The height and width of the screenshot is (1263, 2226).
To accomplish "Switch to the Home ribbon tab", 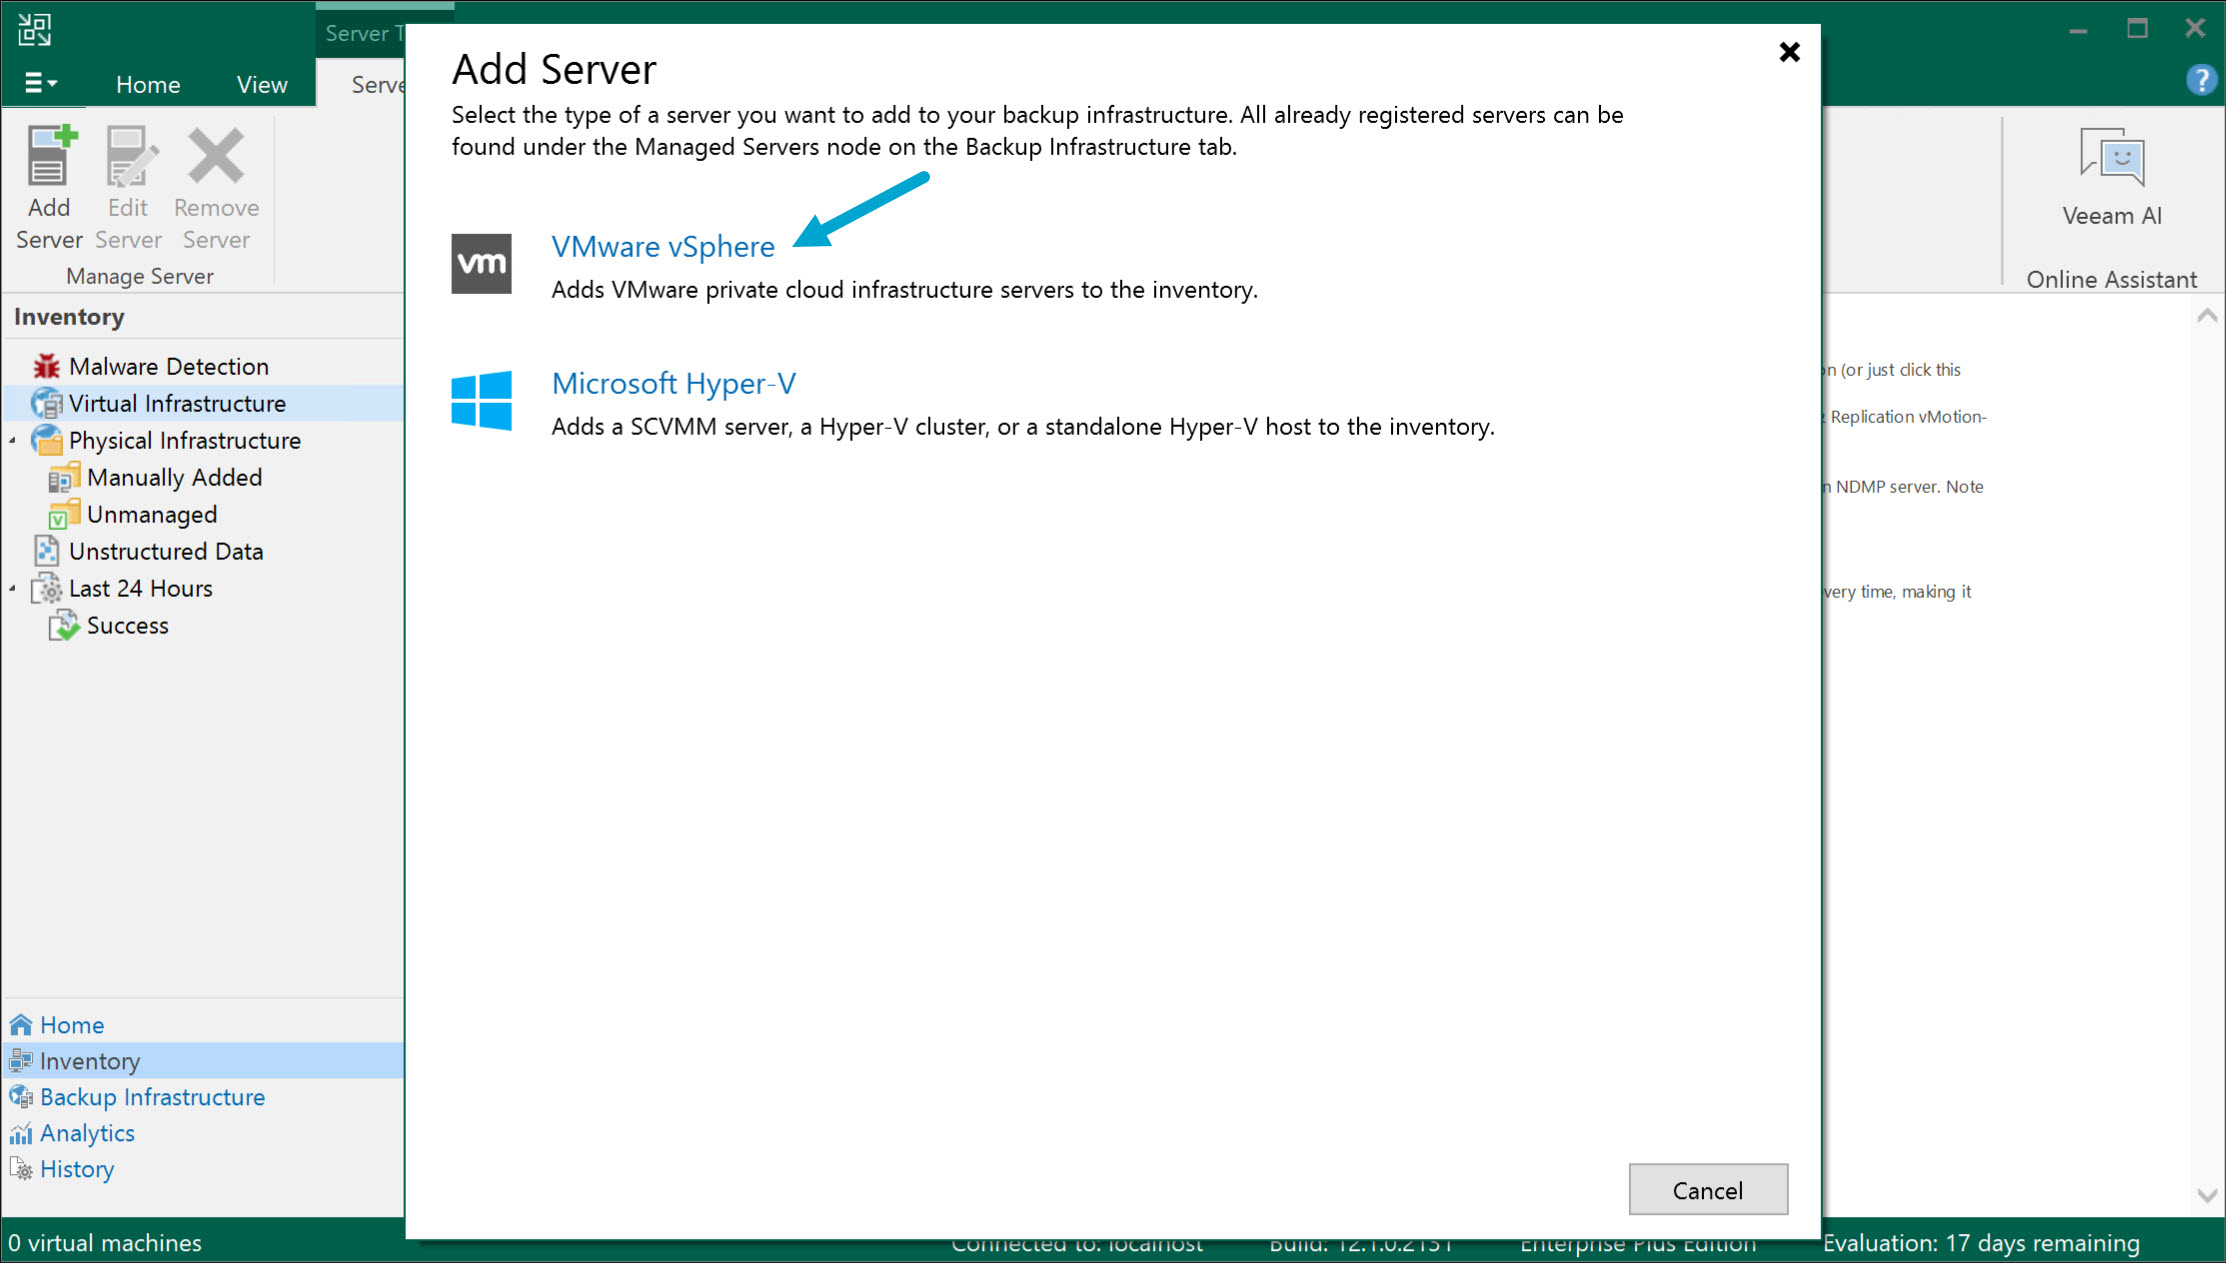I will pos(148,84).
